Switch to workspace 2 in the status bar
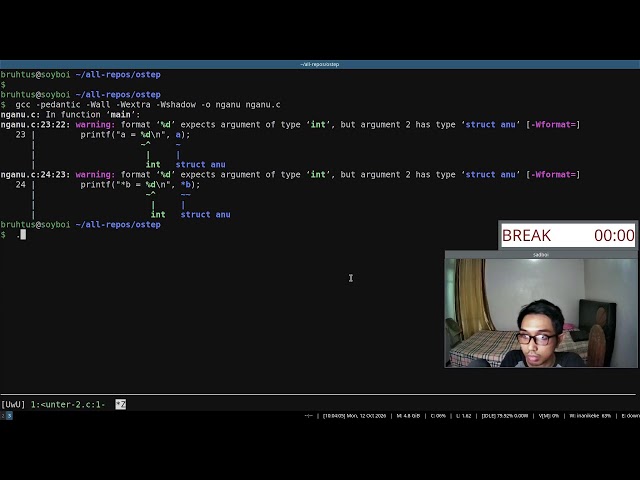 (2, 416)
